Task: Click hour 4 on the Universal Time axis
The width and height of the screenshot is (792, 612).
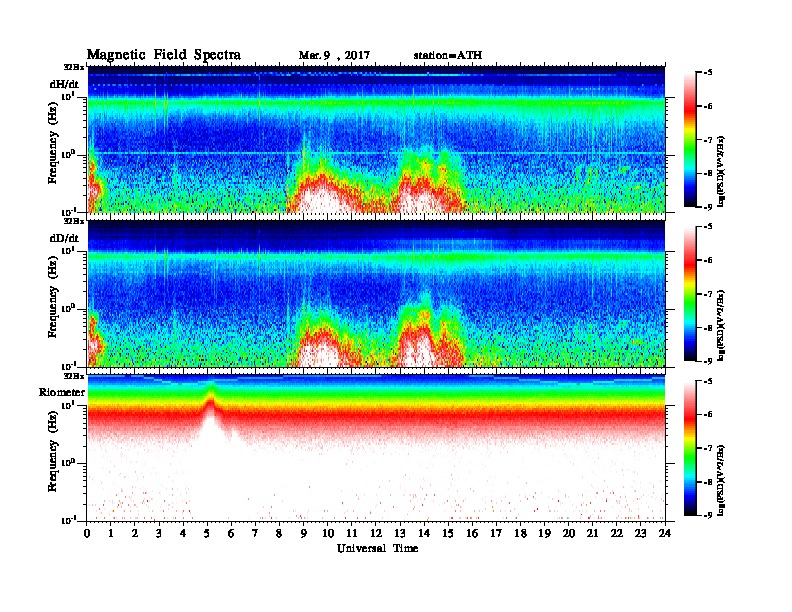Action: coord(183,534)
